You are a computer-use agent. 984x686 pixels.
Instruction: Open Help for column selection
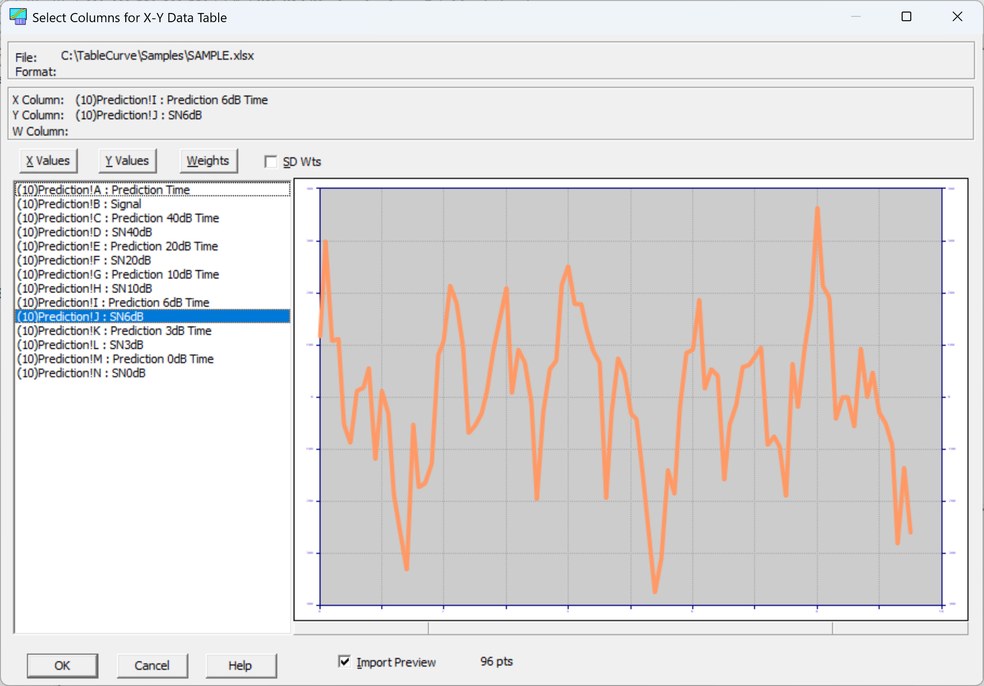click(x=240, y=665)
